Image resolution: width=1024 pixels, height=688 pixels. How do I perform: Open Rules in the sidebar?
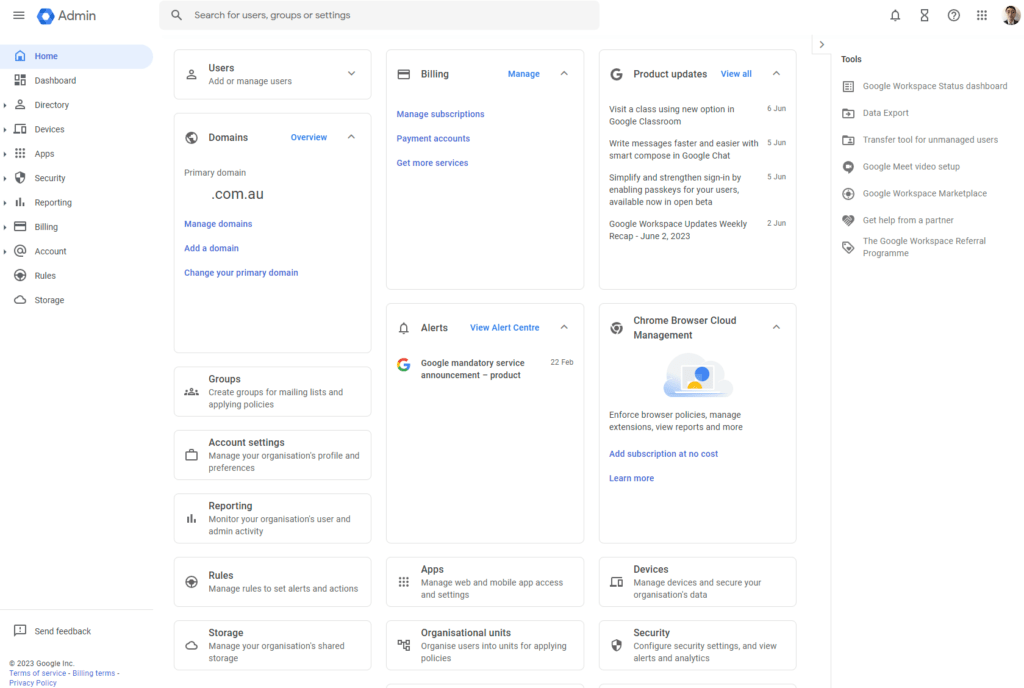coord(76,275)
